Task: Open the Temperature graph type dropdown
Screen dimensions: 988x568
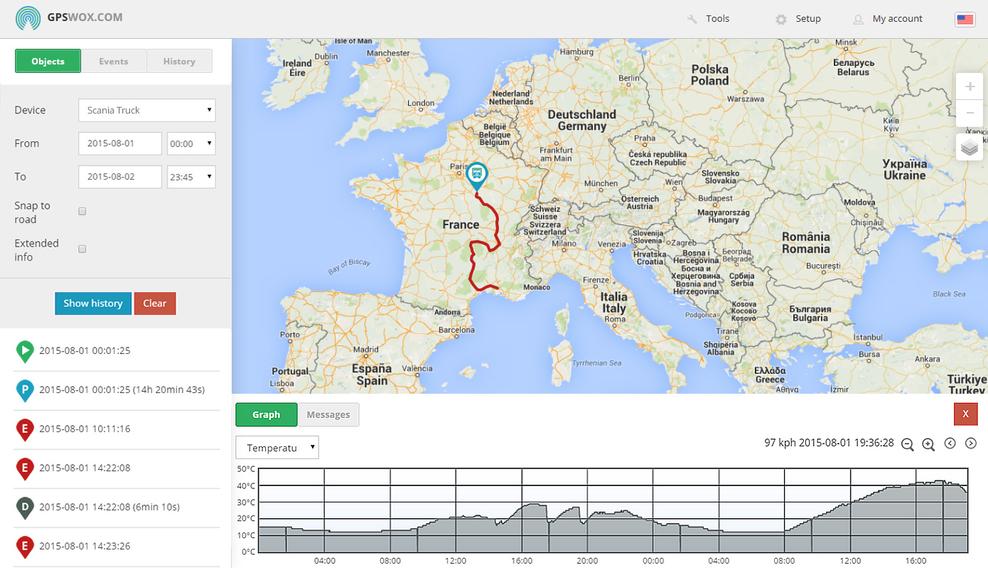Action: point(277,448)
